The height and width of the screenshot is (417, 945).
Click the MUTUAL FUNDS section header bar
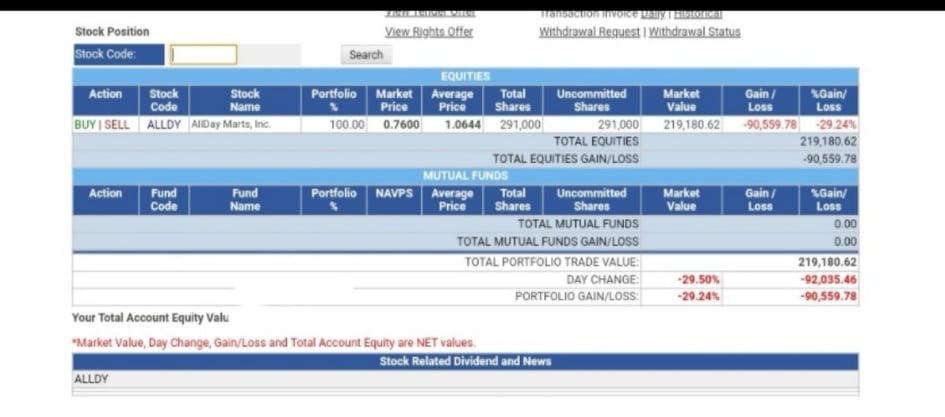point(465,176)
